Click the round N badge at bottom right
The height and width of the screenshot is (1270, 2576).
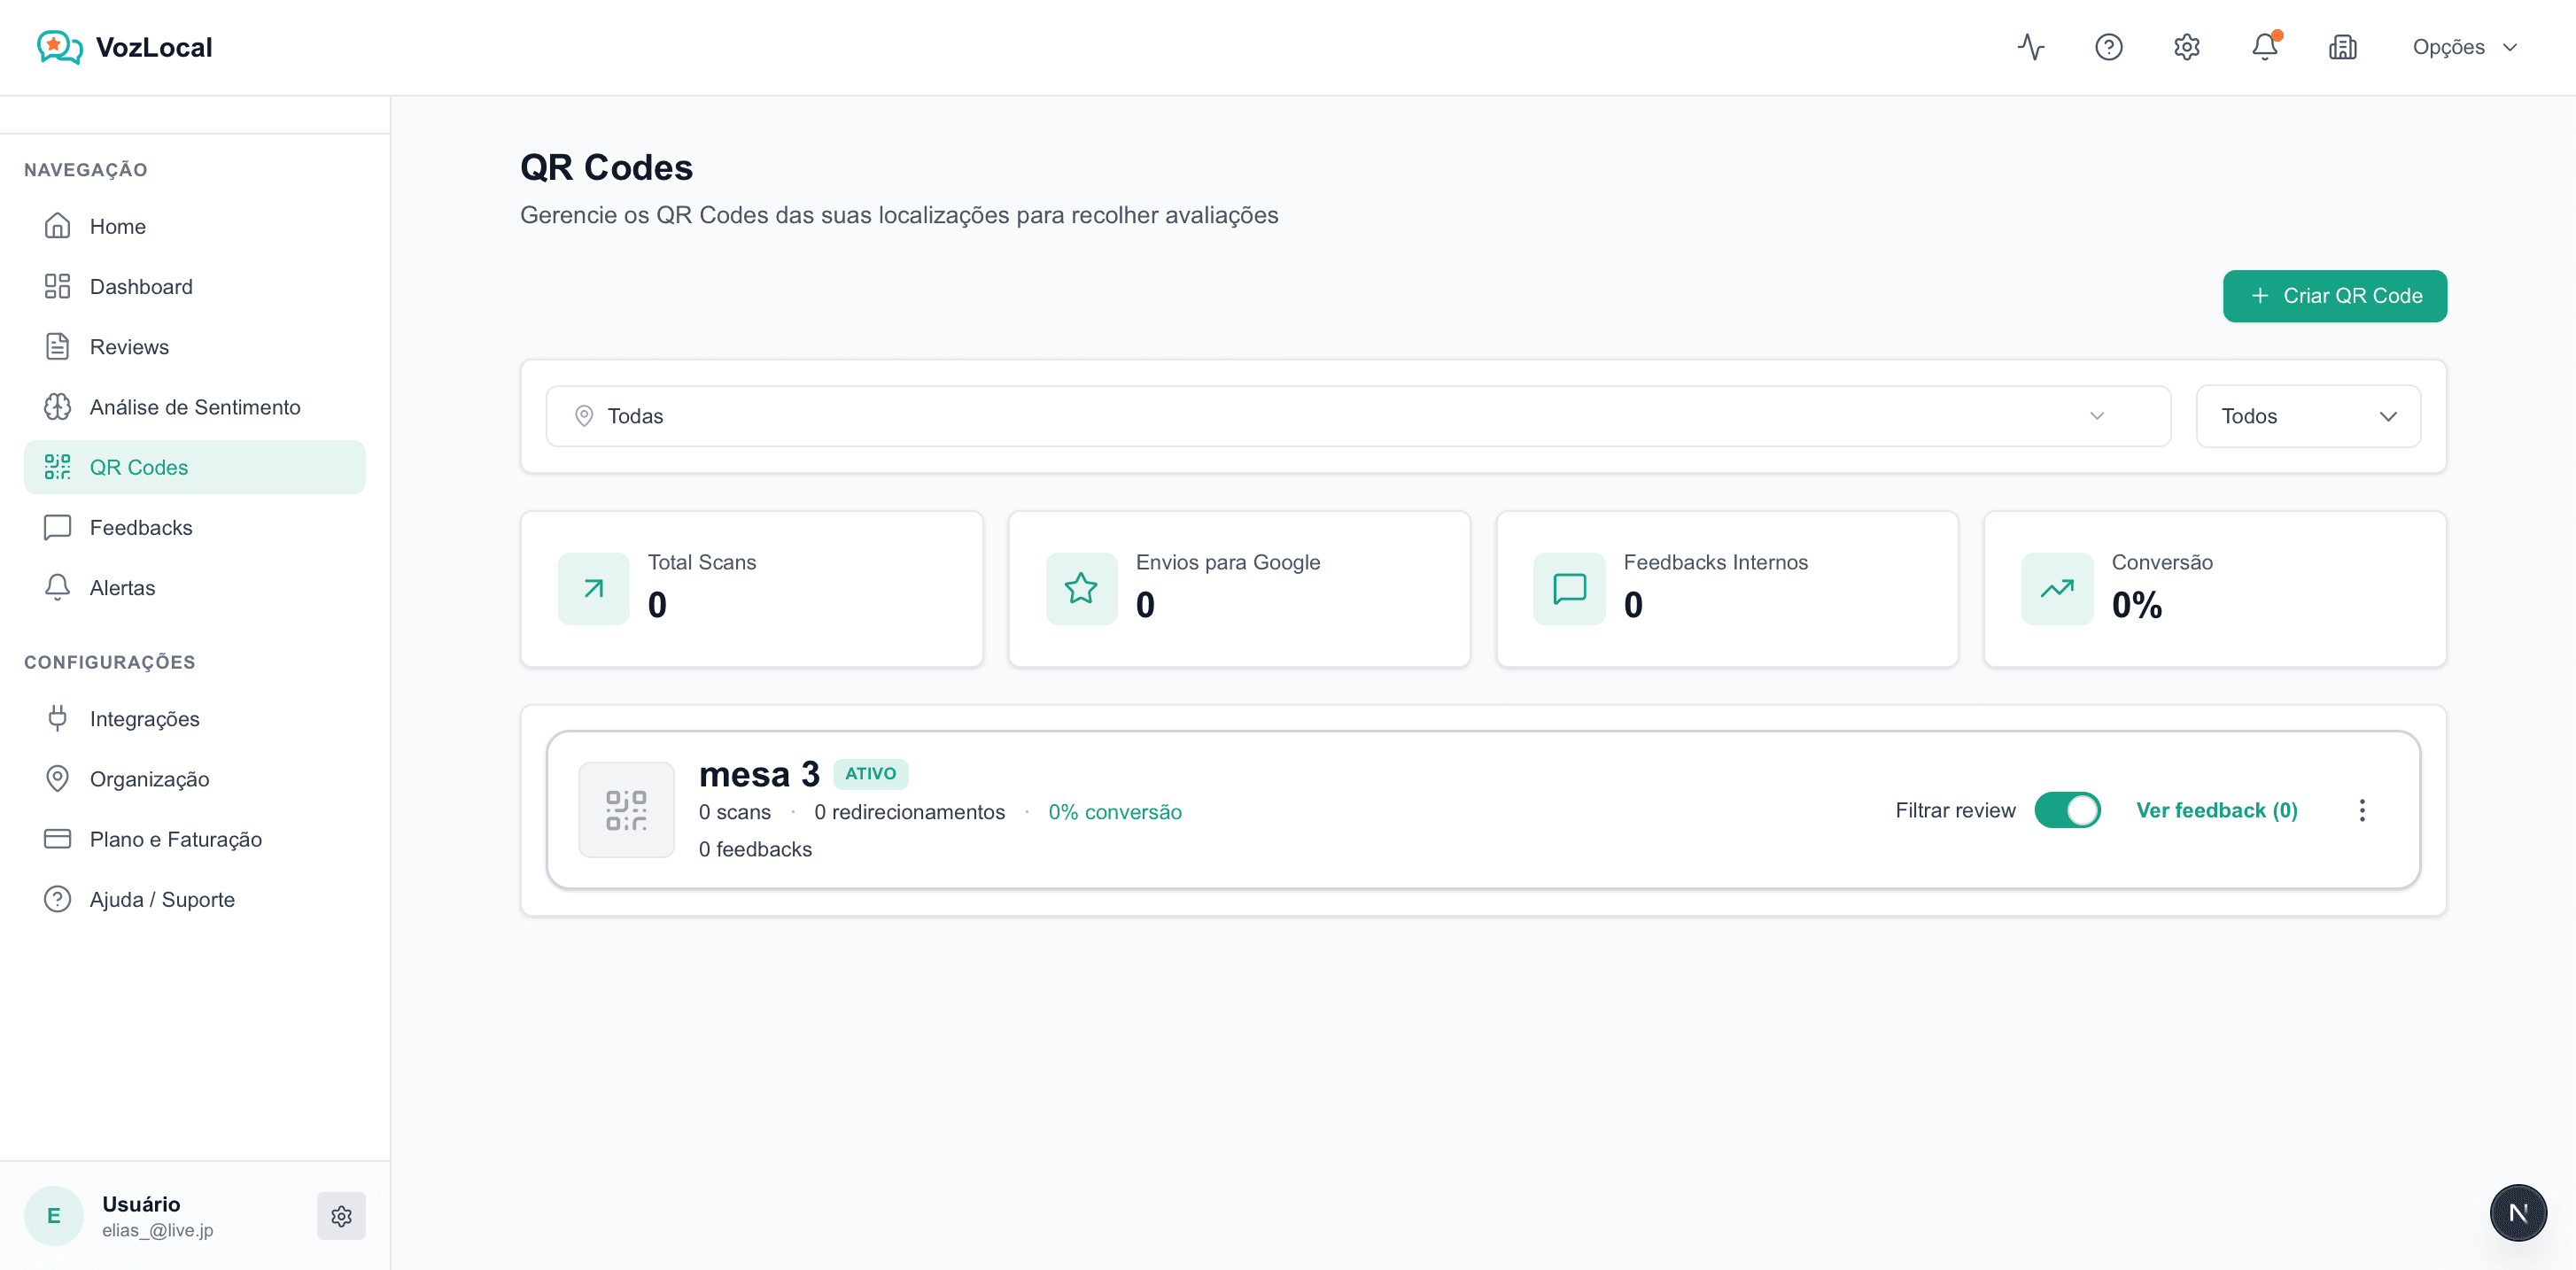[2518, 1213]
